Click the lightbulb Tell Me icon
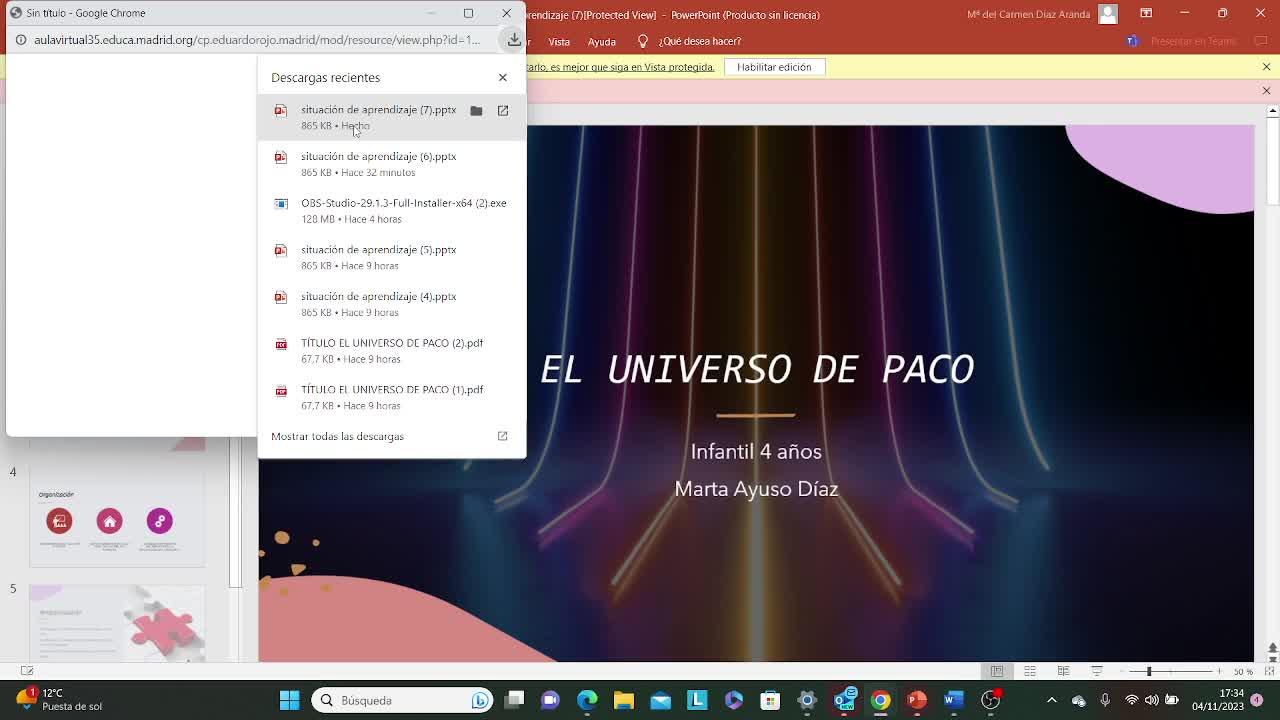 (x=643, y=41)
